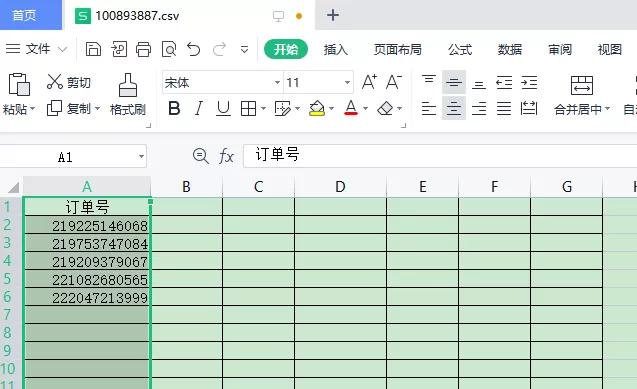Image resolution: width=637 pixels, height=389 pixels.
Task: Select cell containing 221082680565
Action: click(x=87, y=280)
